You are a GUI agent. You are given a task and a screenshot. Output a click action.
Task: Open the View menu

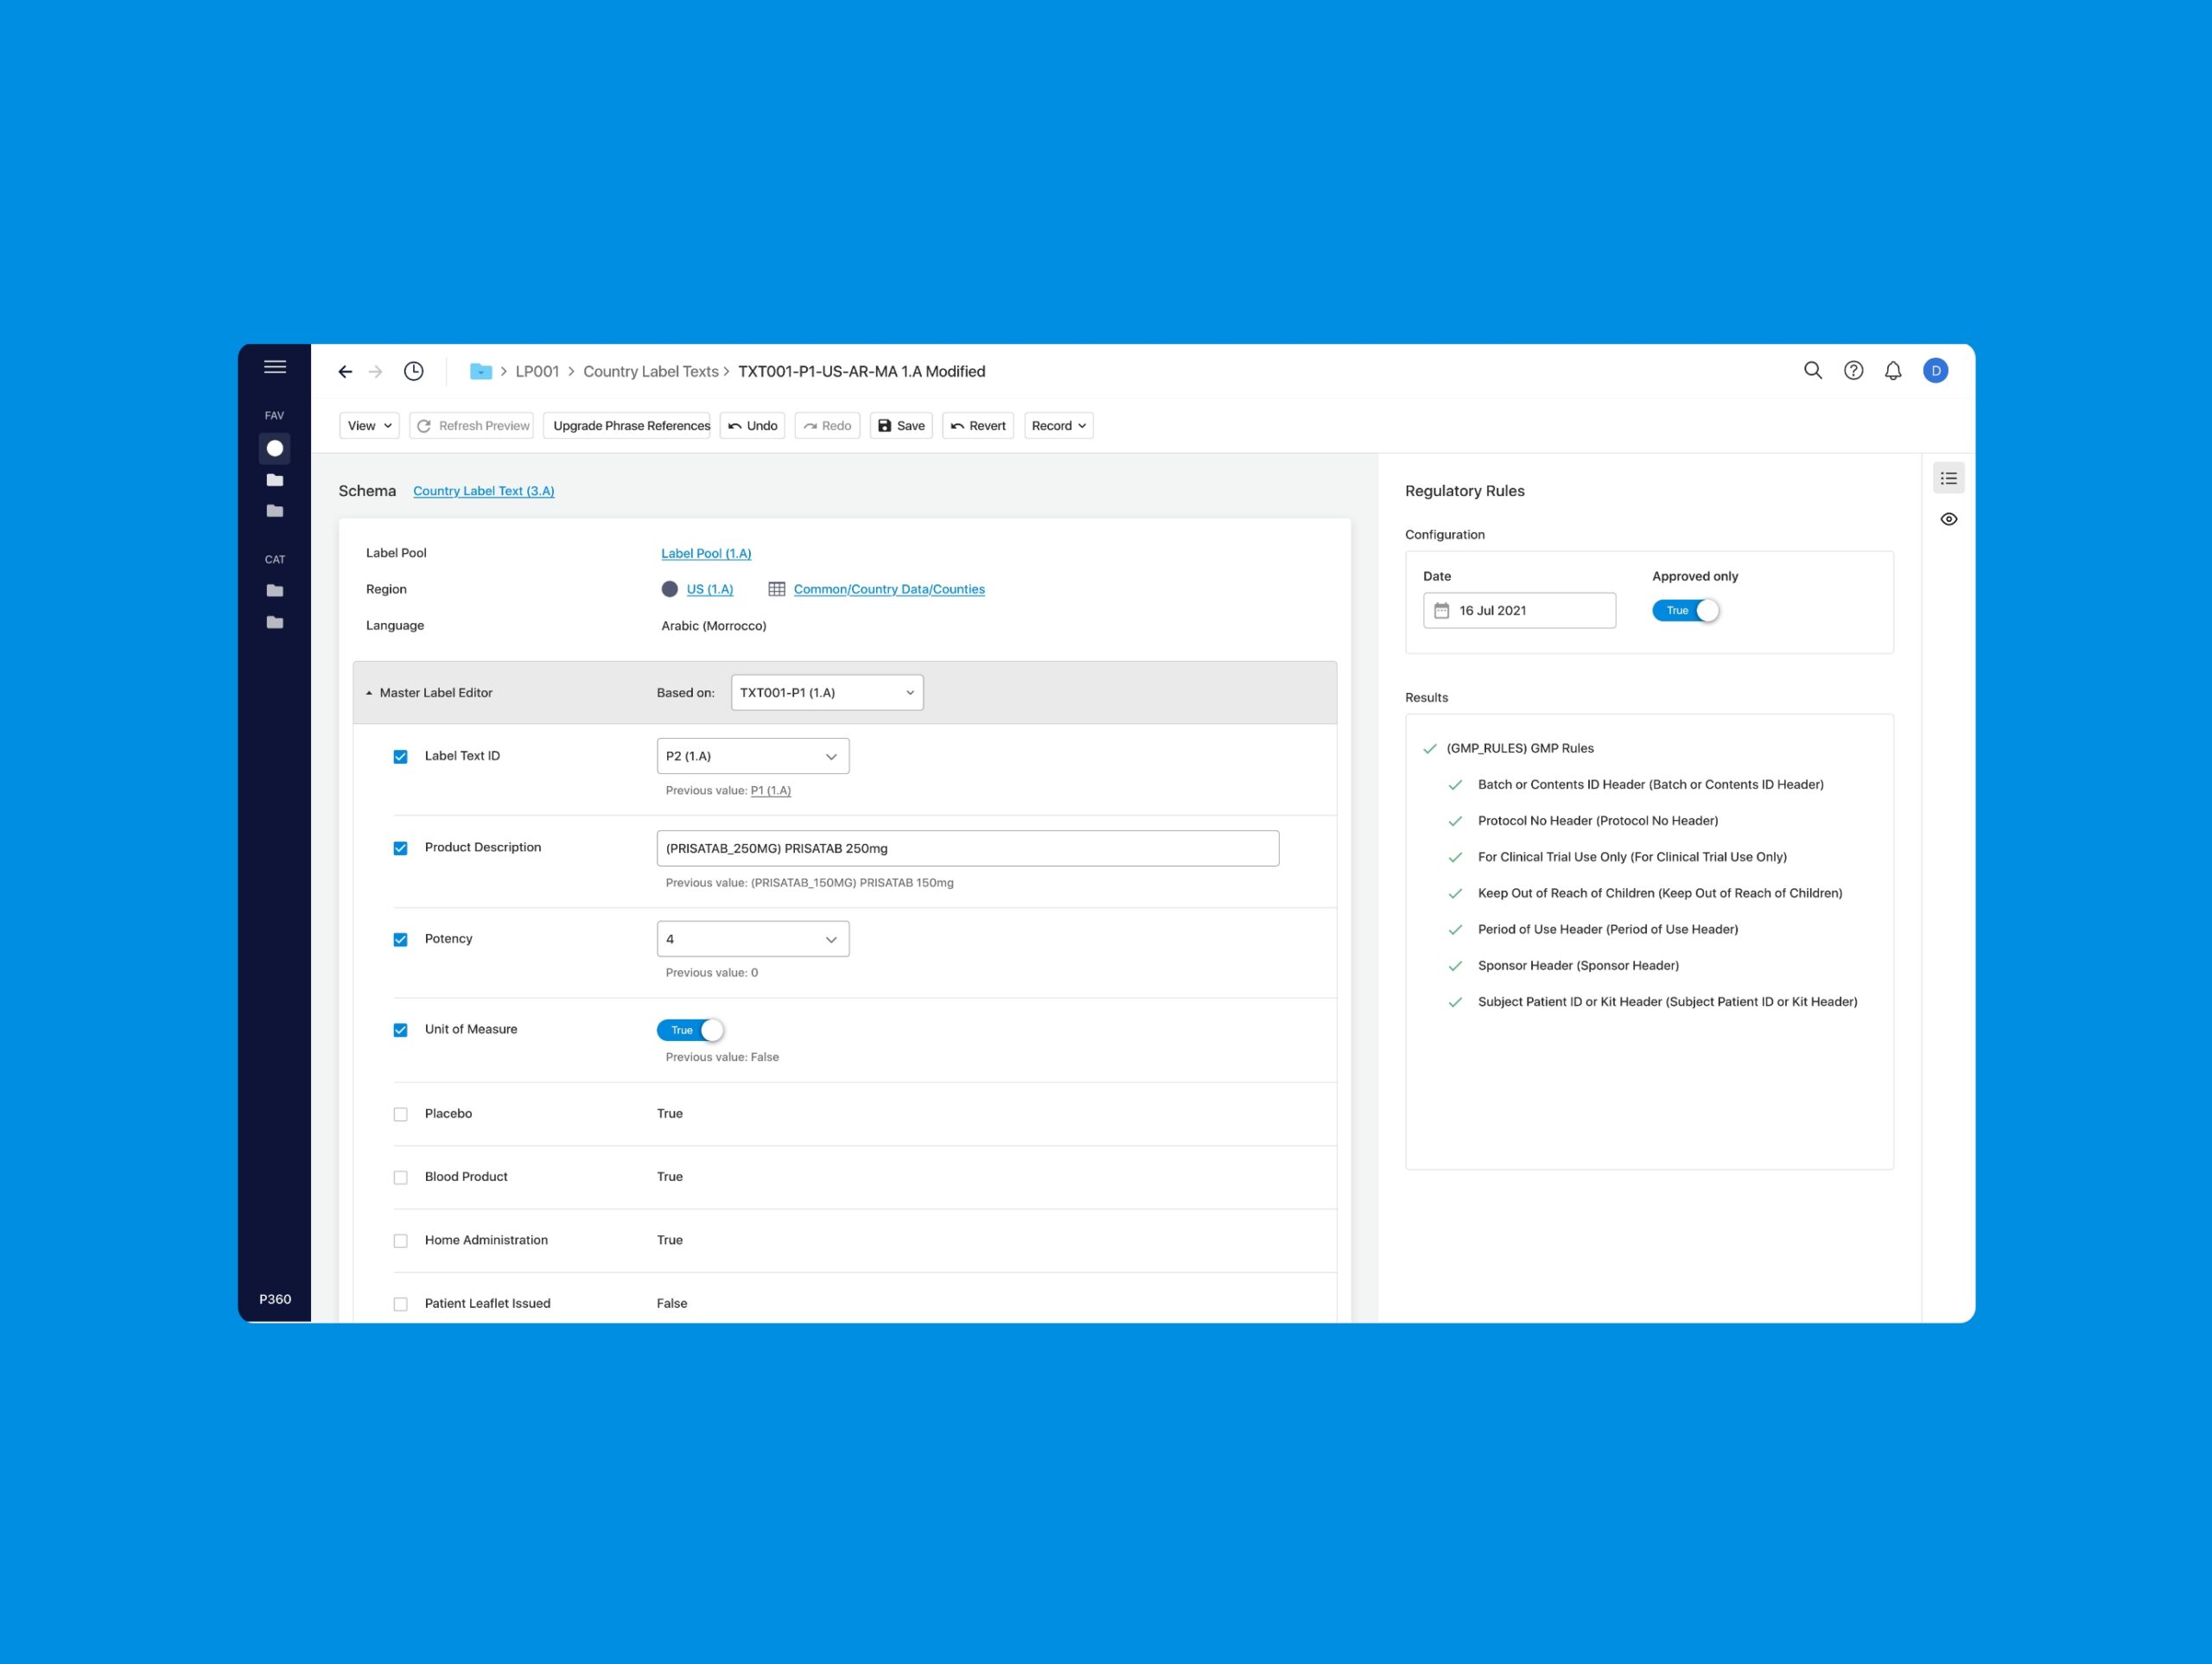pos(369,426)
